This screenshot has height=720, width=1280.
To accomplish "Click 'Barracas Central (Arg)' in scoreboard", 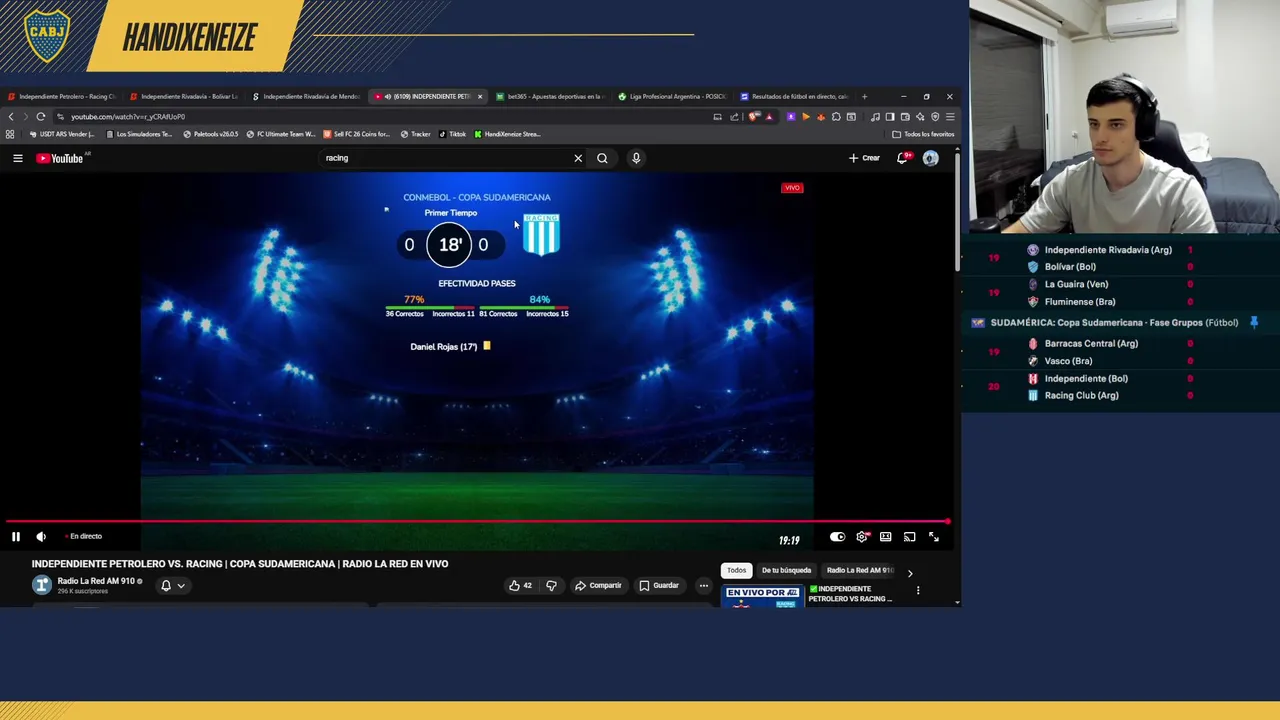I will tap(1091, 344).
